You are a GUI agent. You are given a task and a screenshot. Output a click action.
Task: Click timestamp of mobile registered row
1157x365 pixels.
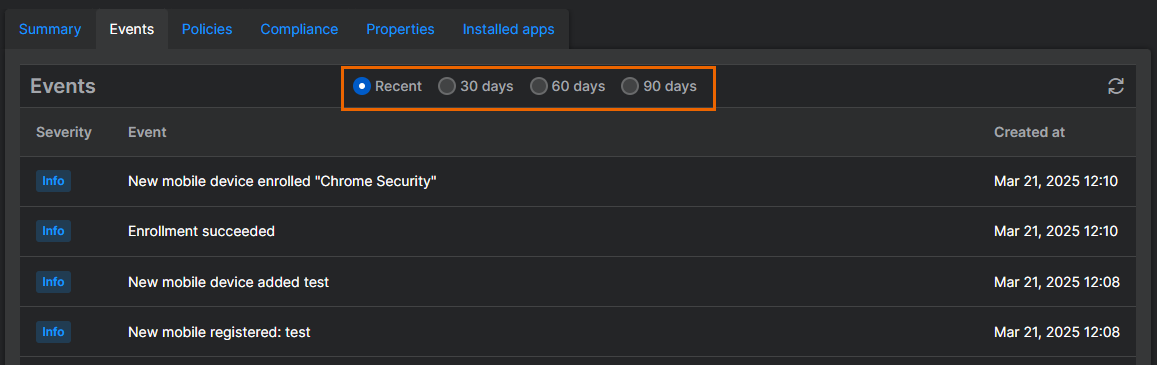click(x=1056, y=333)
